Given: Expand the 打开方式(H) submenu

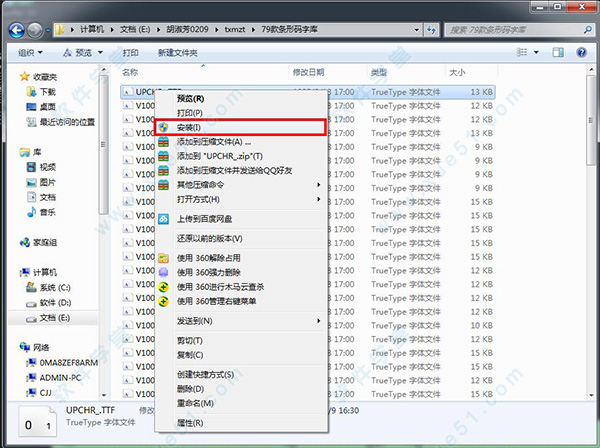Looking at the screenshot, I should coord(318,199).
